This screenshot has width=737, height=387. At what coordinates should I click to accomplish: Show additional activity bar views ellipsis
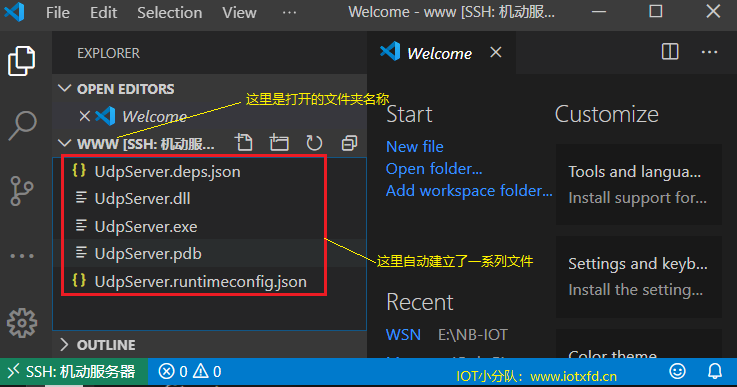[x=22, y=256]
